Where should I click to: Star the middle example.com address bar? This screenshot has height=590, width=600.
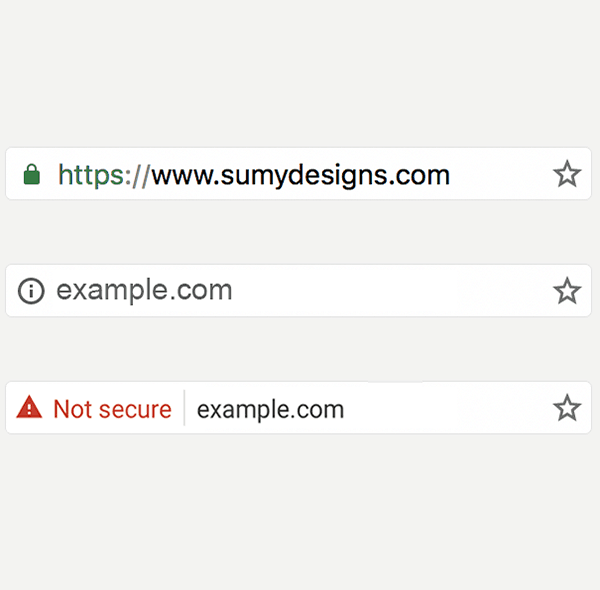click(x=567, y=291)
